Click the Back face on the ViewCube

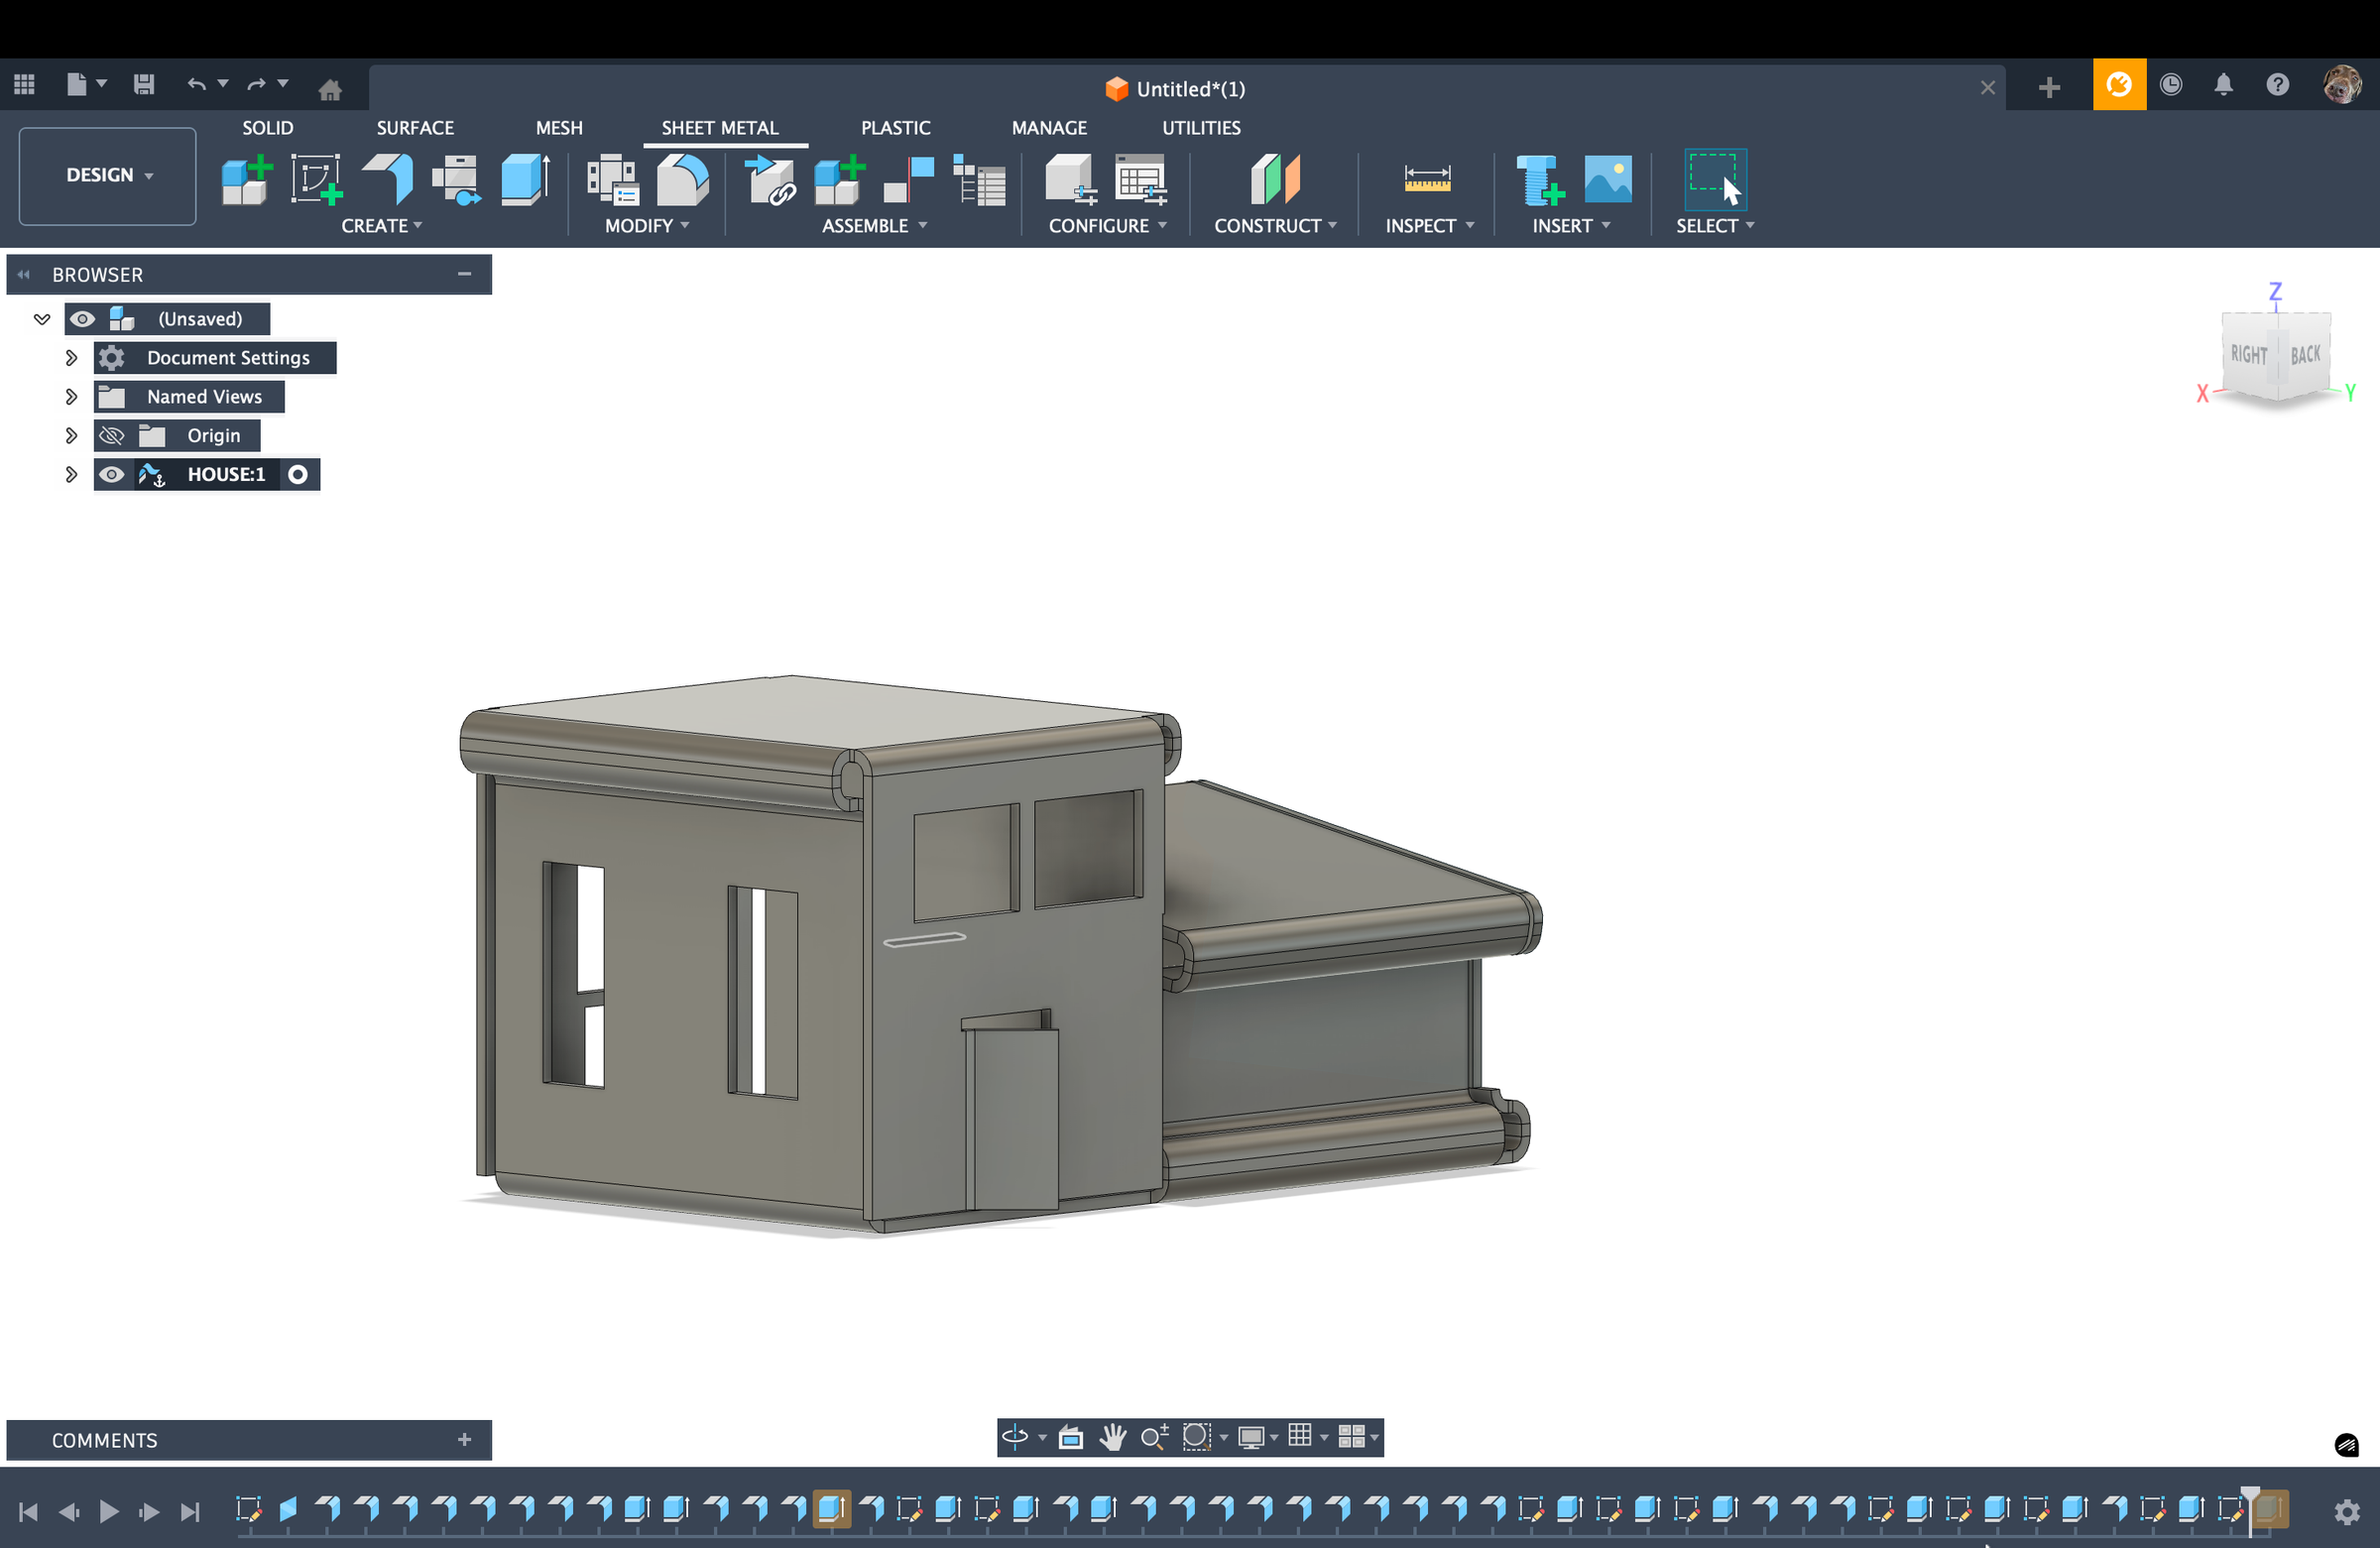[2306, 354]
